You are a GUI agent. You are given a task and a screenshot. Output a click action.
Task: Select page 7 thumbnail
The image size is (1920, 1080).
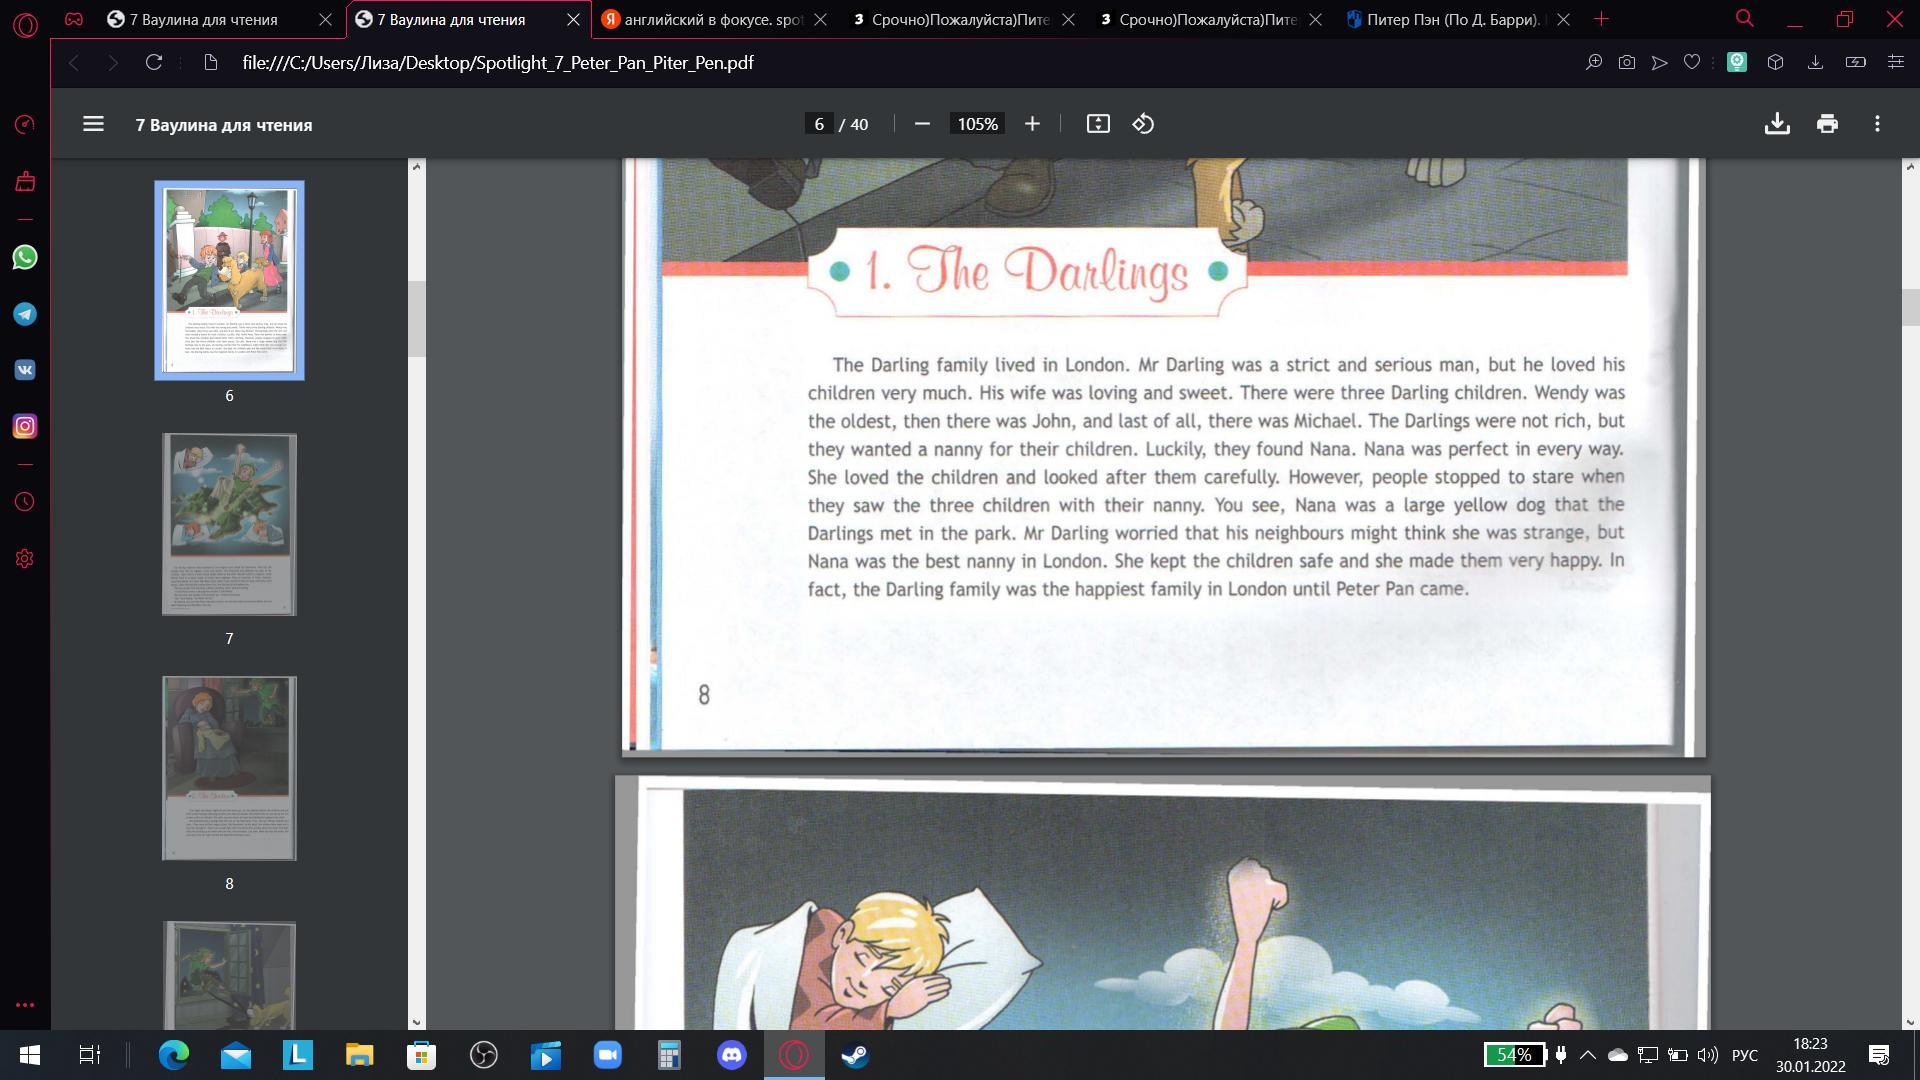coord(229,524)
